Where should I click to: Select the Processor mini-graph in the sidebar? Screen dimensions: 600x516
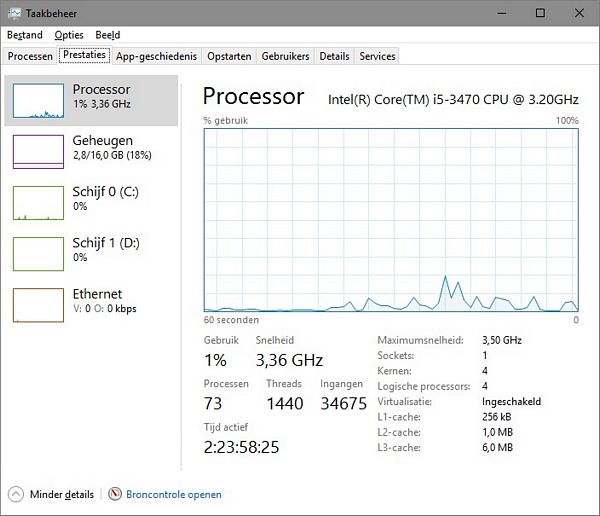(x=38, y=101)
